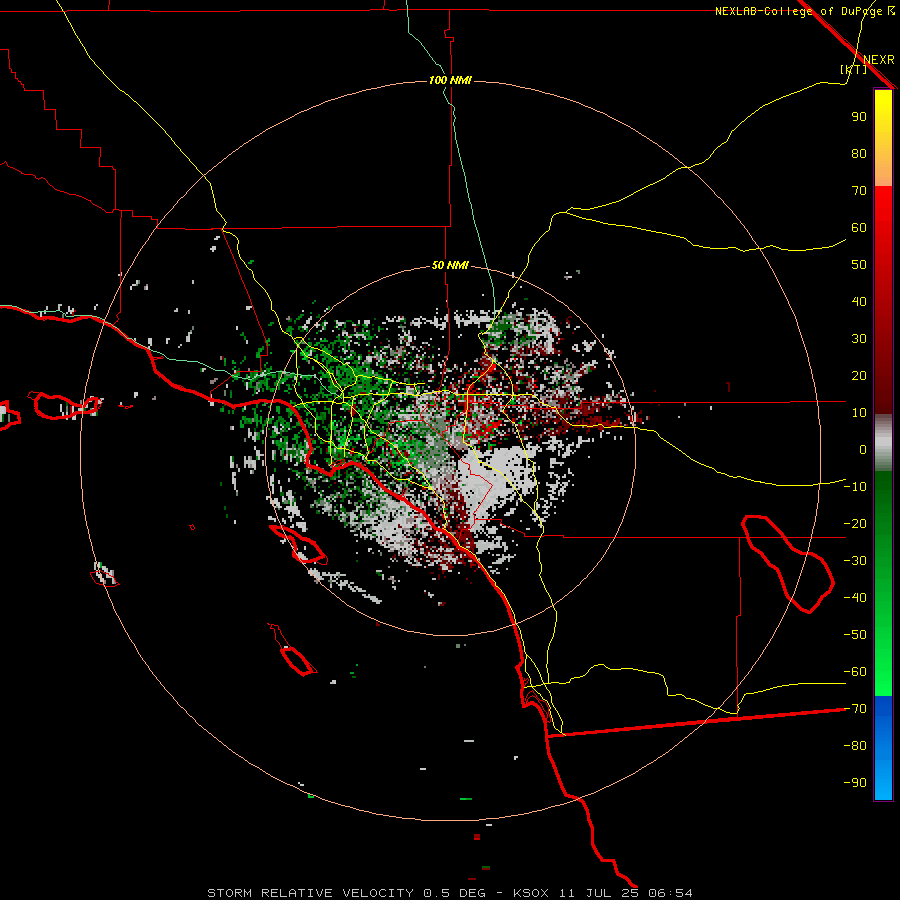Image resolution: width=900 pixels, height=900 pixels.
Task: Click the 50 NMI range ring label
Action: pyautogui.click(x=450, y=265)
